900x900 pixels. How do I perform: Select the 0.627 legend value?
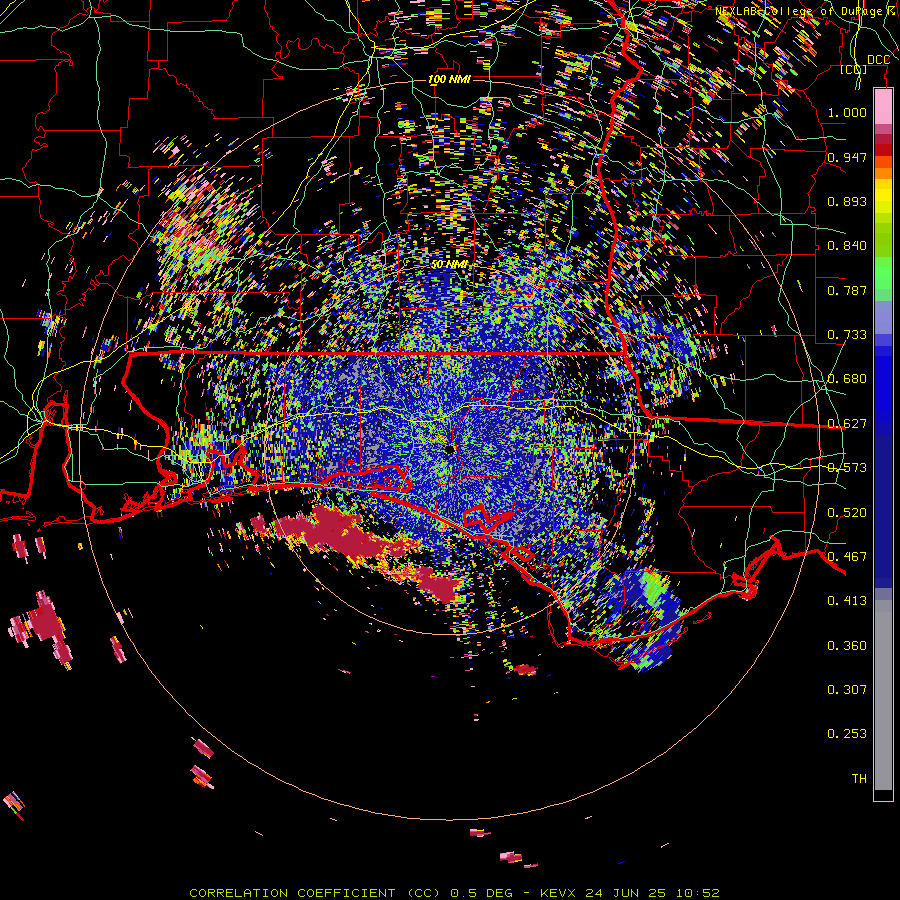pos(847,424)
